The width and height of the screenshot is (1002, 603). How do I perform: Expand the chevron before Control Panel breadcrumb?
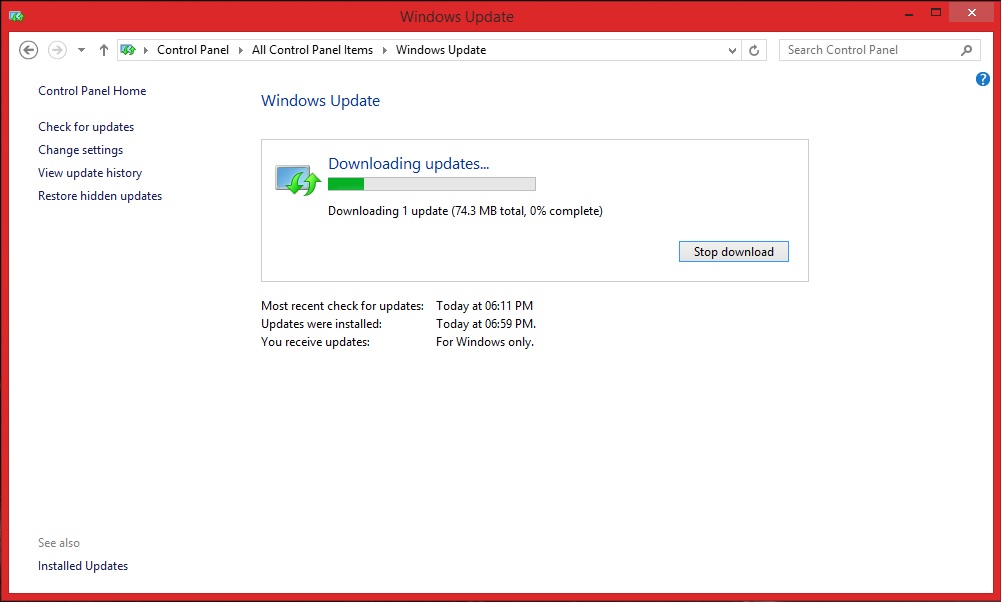click(x=146, y=50)
